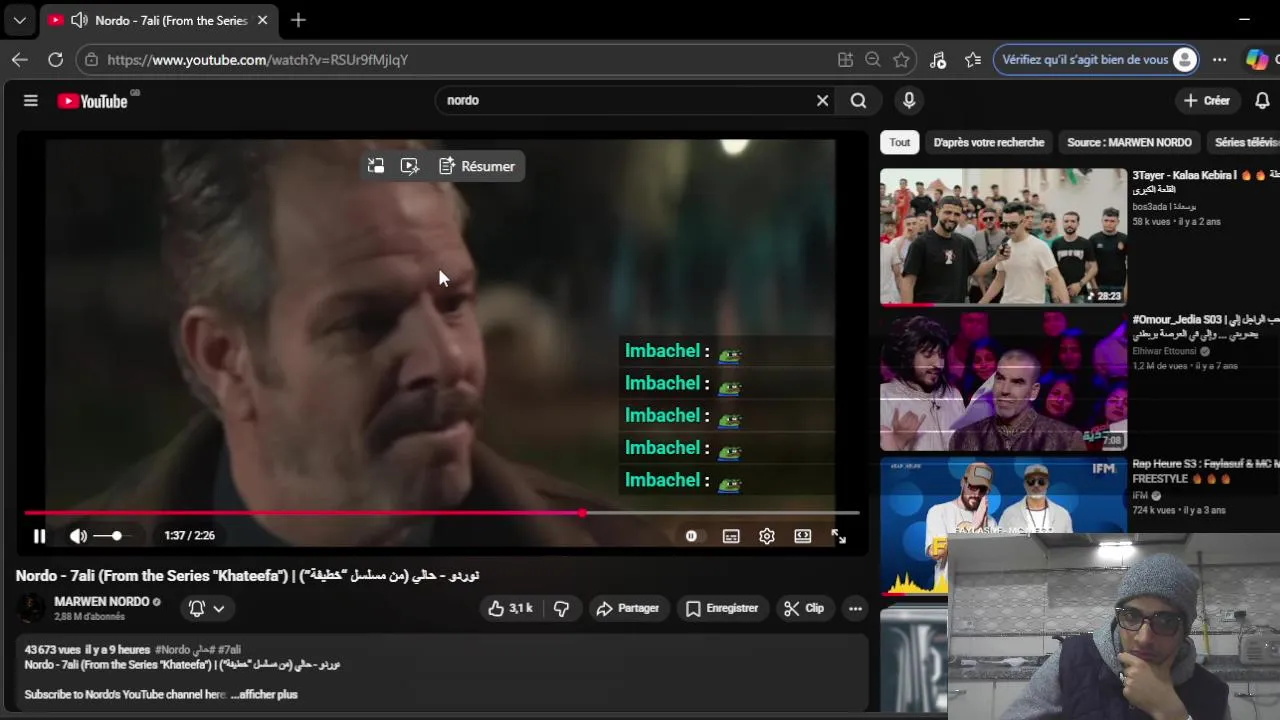This screenshot has height=720, width=1280.
Task: Open the Copilot icon in the browser toolbar
Action: (1257, 60)
